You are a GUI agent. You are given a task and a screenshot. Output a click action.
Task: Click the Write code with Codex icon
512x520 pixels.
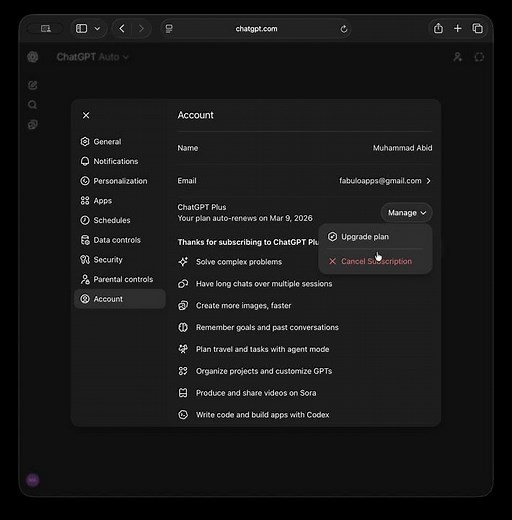click(x=183, y=415)
